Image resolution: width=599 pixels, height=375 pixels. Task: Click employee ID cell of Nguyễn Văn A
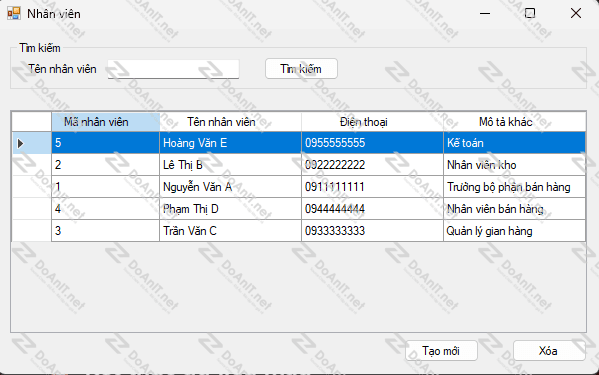105,187
